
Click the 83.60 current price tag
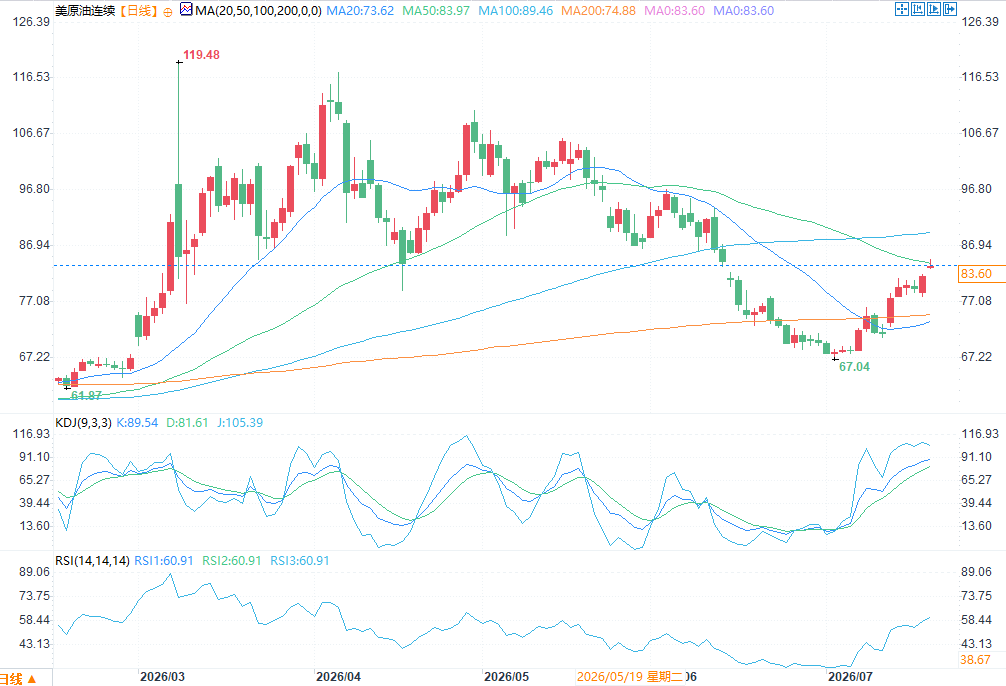tap(975, 274)
